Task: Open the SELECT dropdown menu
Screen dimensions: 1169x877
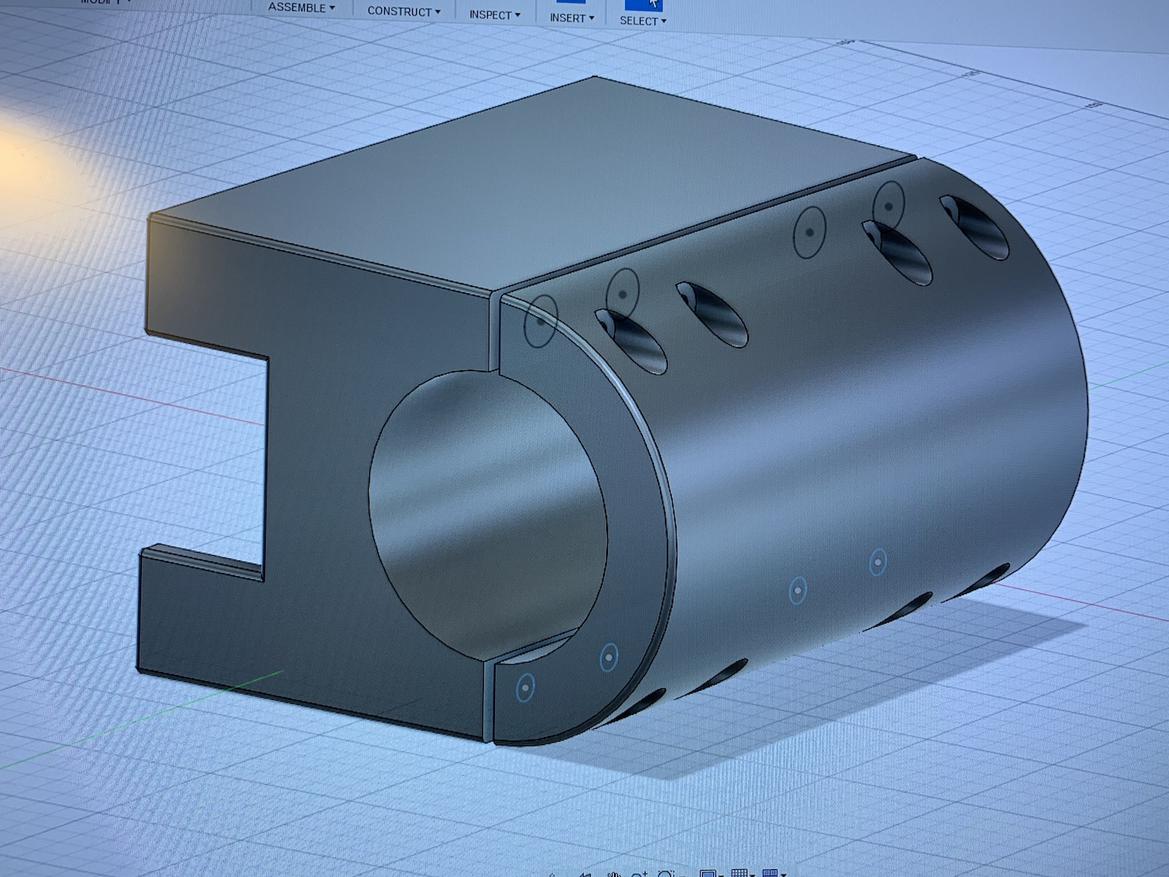Action: (x=643, y=21)
